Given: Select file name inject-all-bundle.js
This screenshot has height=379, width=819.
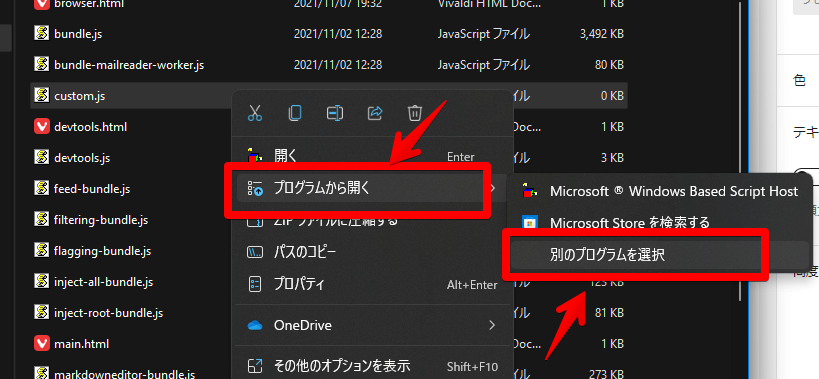Looking at the screenshot, I should click(103, 282).
